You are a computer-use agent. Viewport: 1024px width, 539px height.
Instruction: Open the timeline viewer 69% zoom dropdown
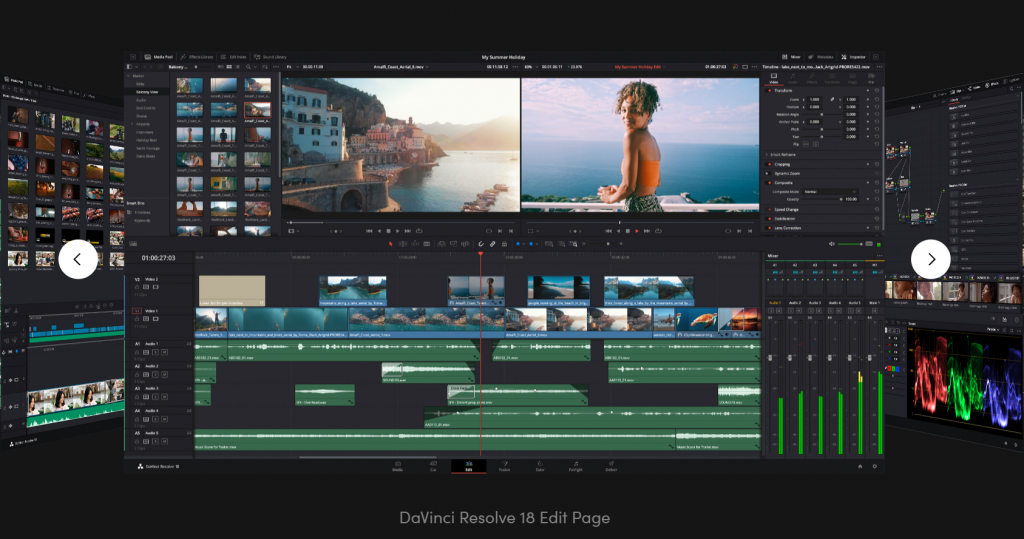(530, 67)
